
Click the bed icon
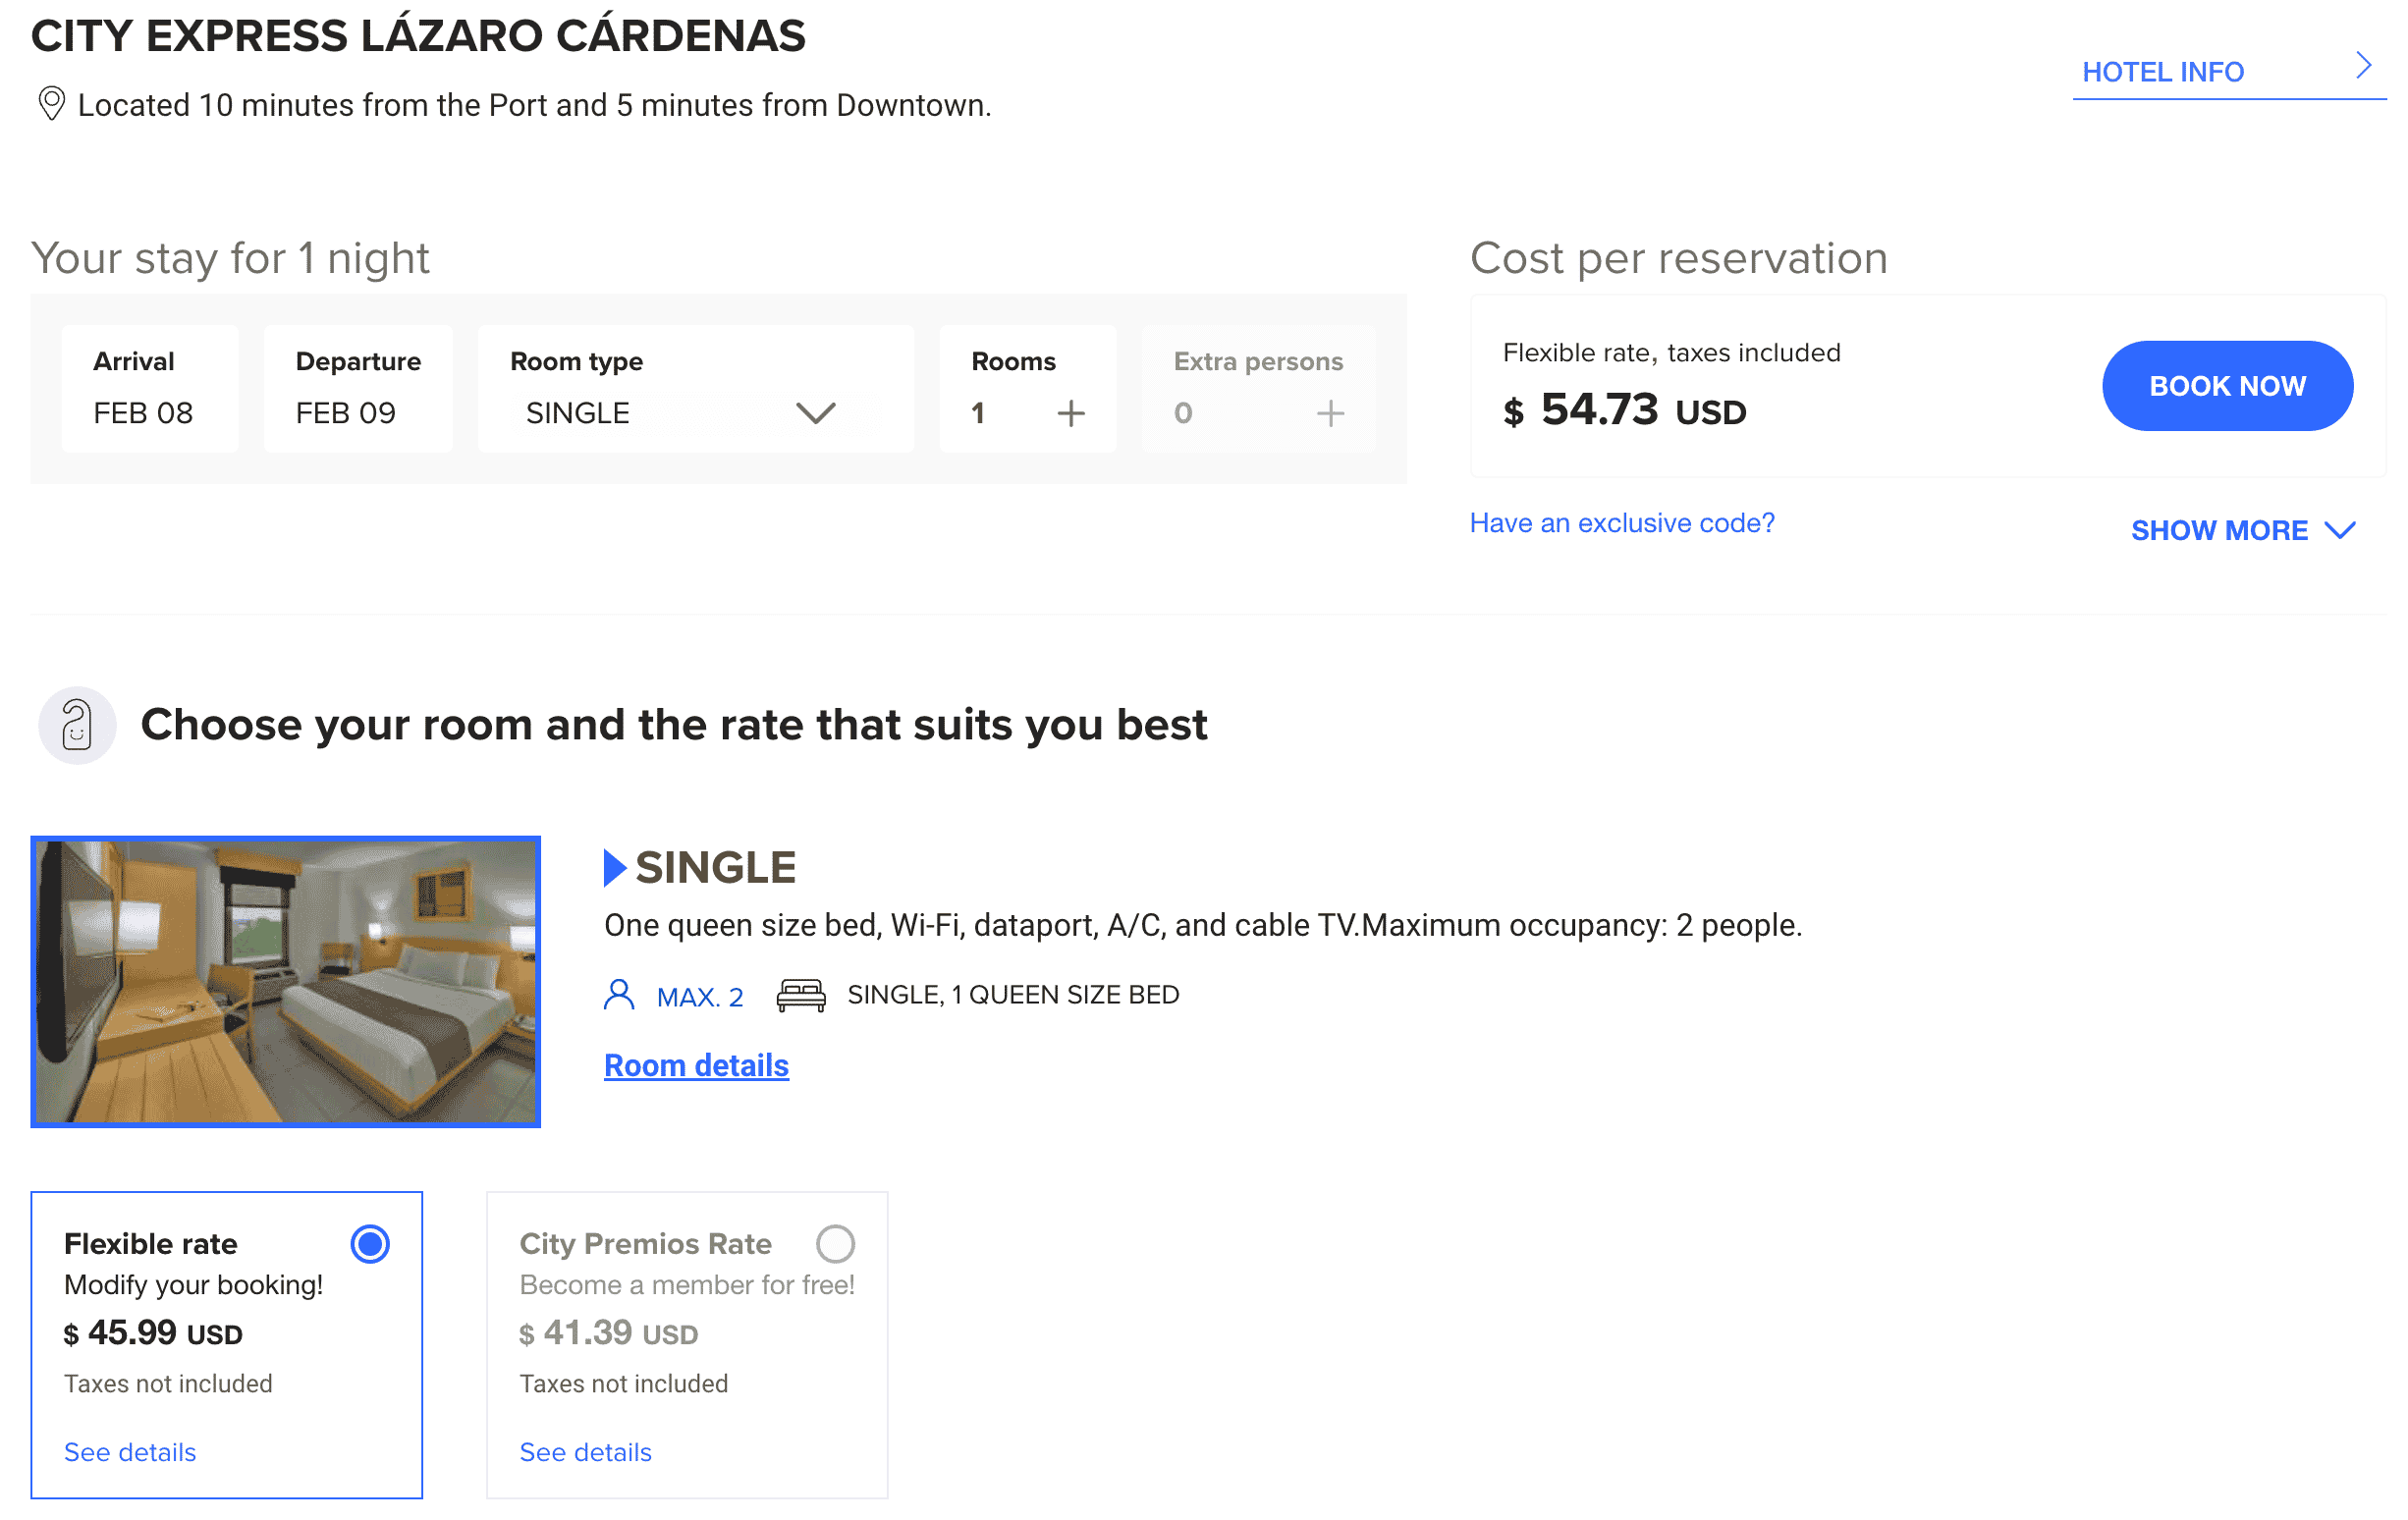801,995
